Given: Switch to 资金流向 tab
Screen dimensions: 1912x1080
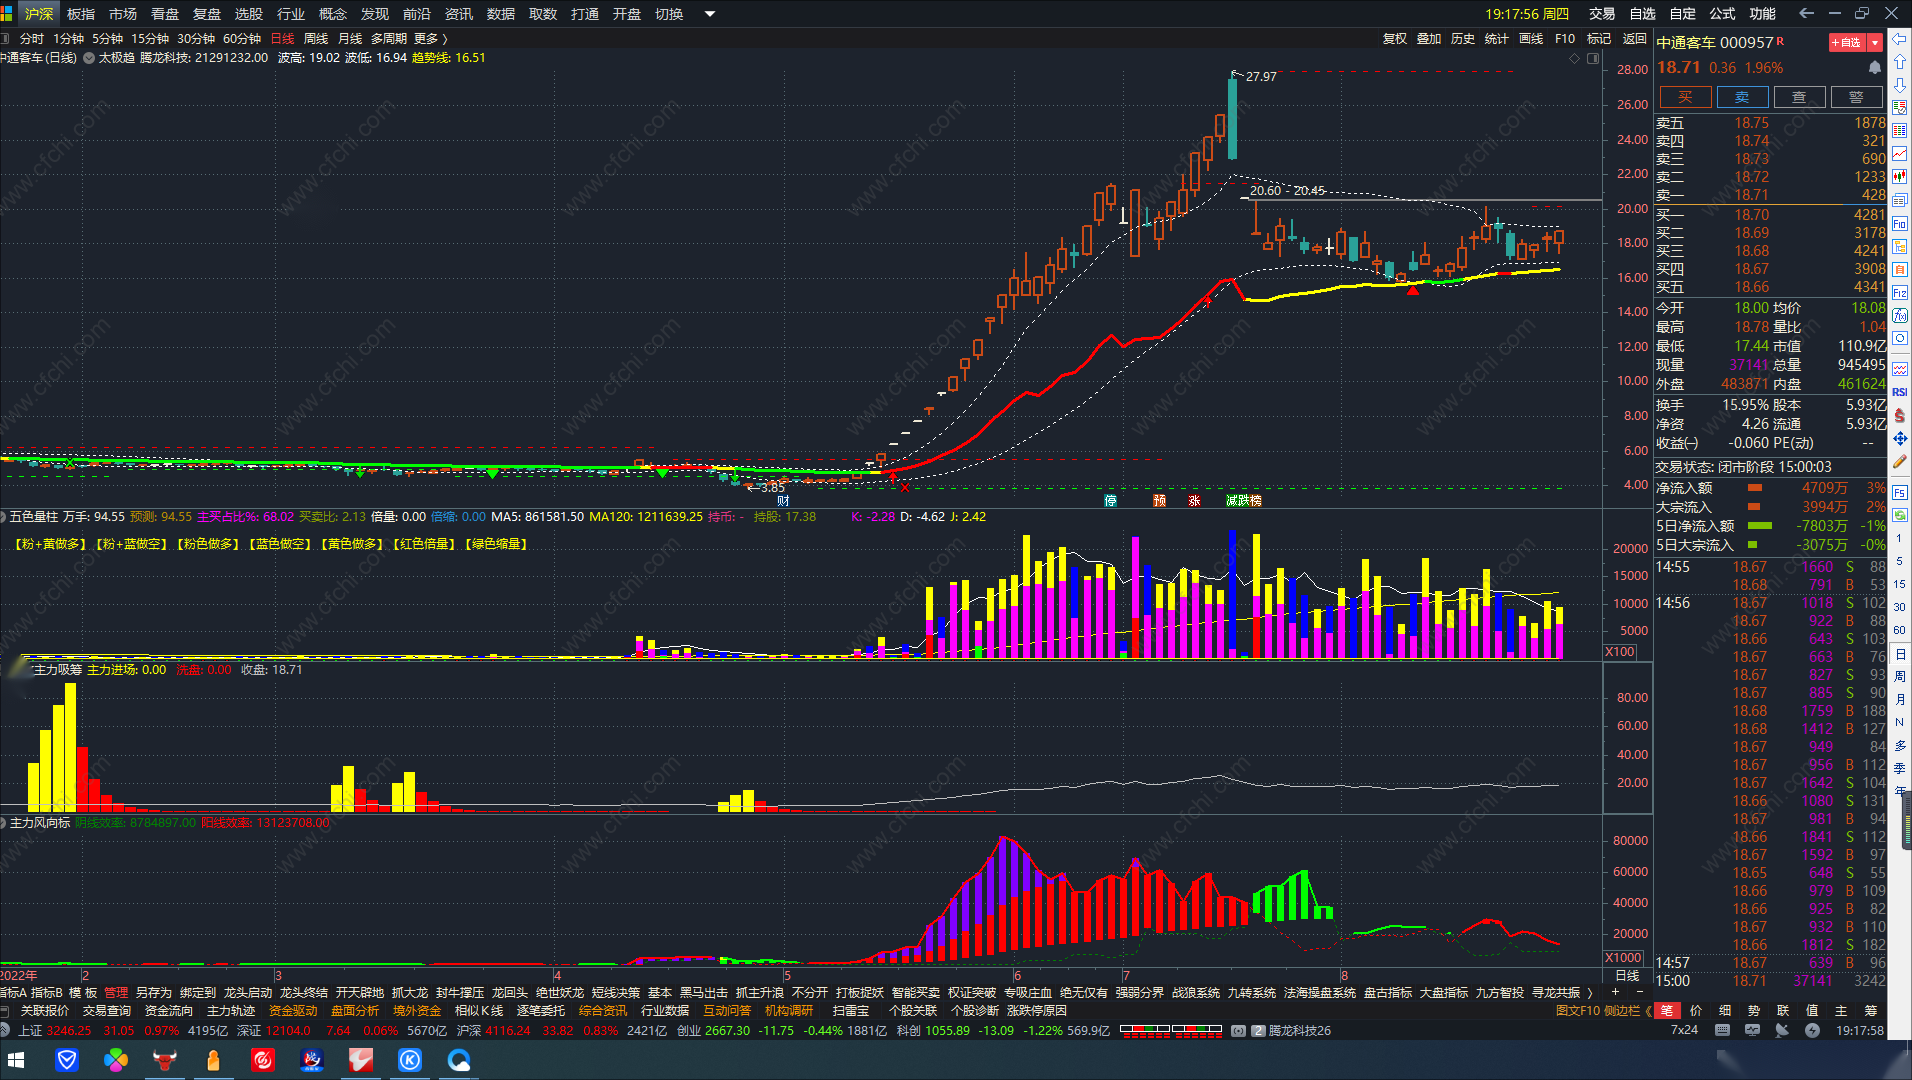Looking at the screenshot, I should [169, 1011].
